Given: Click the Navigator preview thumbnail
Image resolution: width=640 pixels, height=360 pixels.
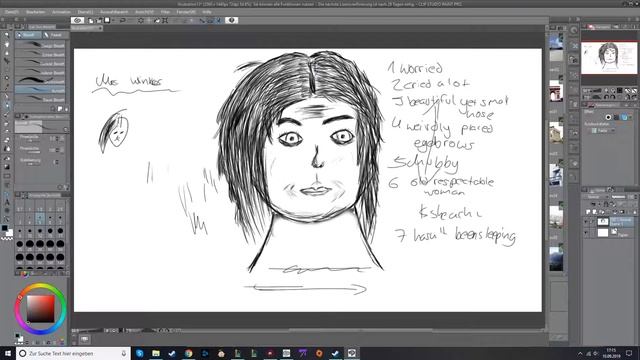Looking at the screenshot, I should pyautogui.click(x=609, y=58).
